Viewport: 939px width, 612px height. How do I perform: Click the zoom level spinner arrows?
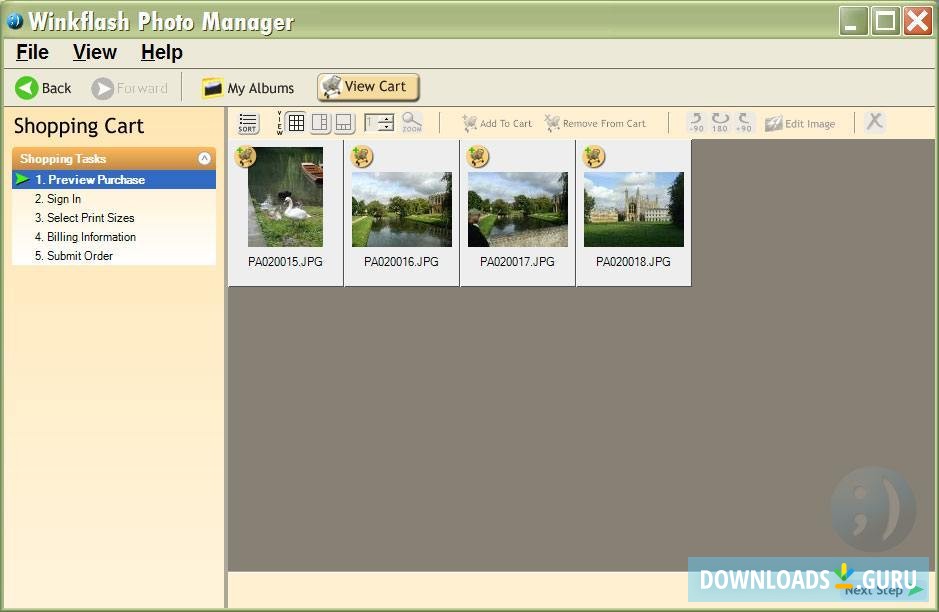coord(387,123)
